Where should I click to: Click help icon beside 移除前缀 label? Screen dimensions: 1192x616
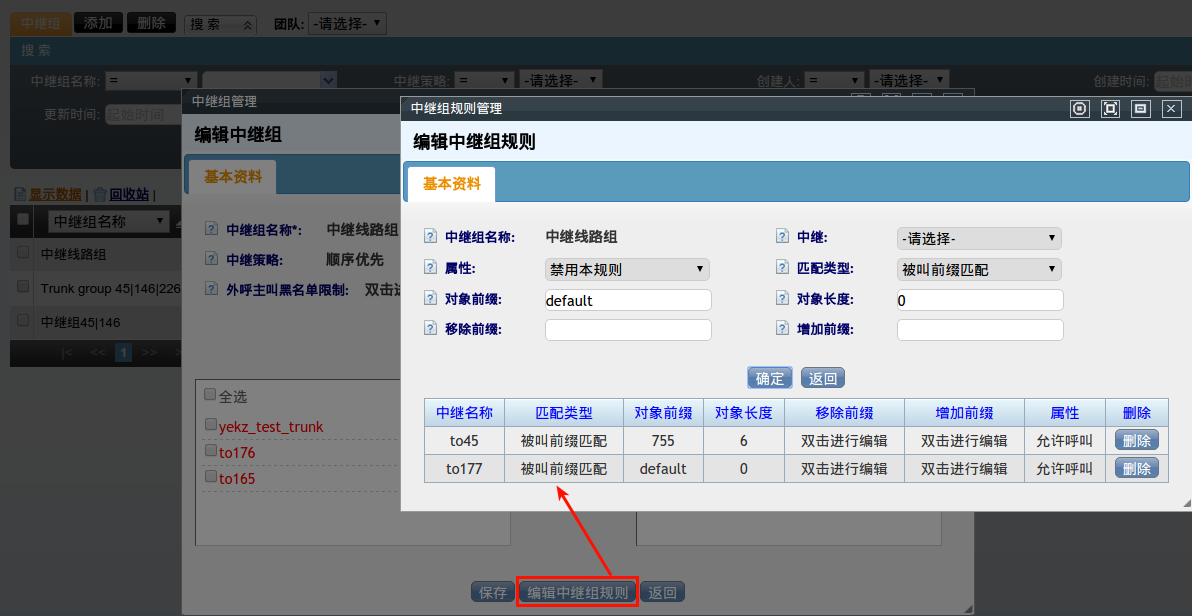pyautogui.click(x=431, y=329)
